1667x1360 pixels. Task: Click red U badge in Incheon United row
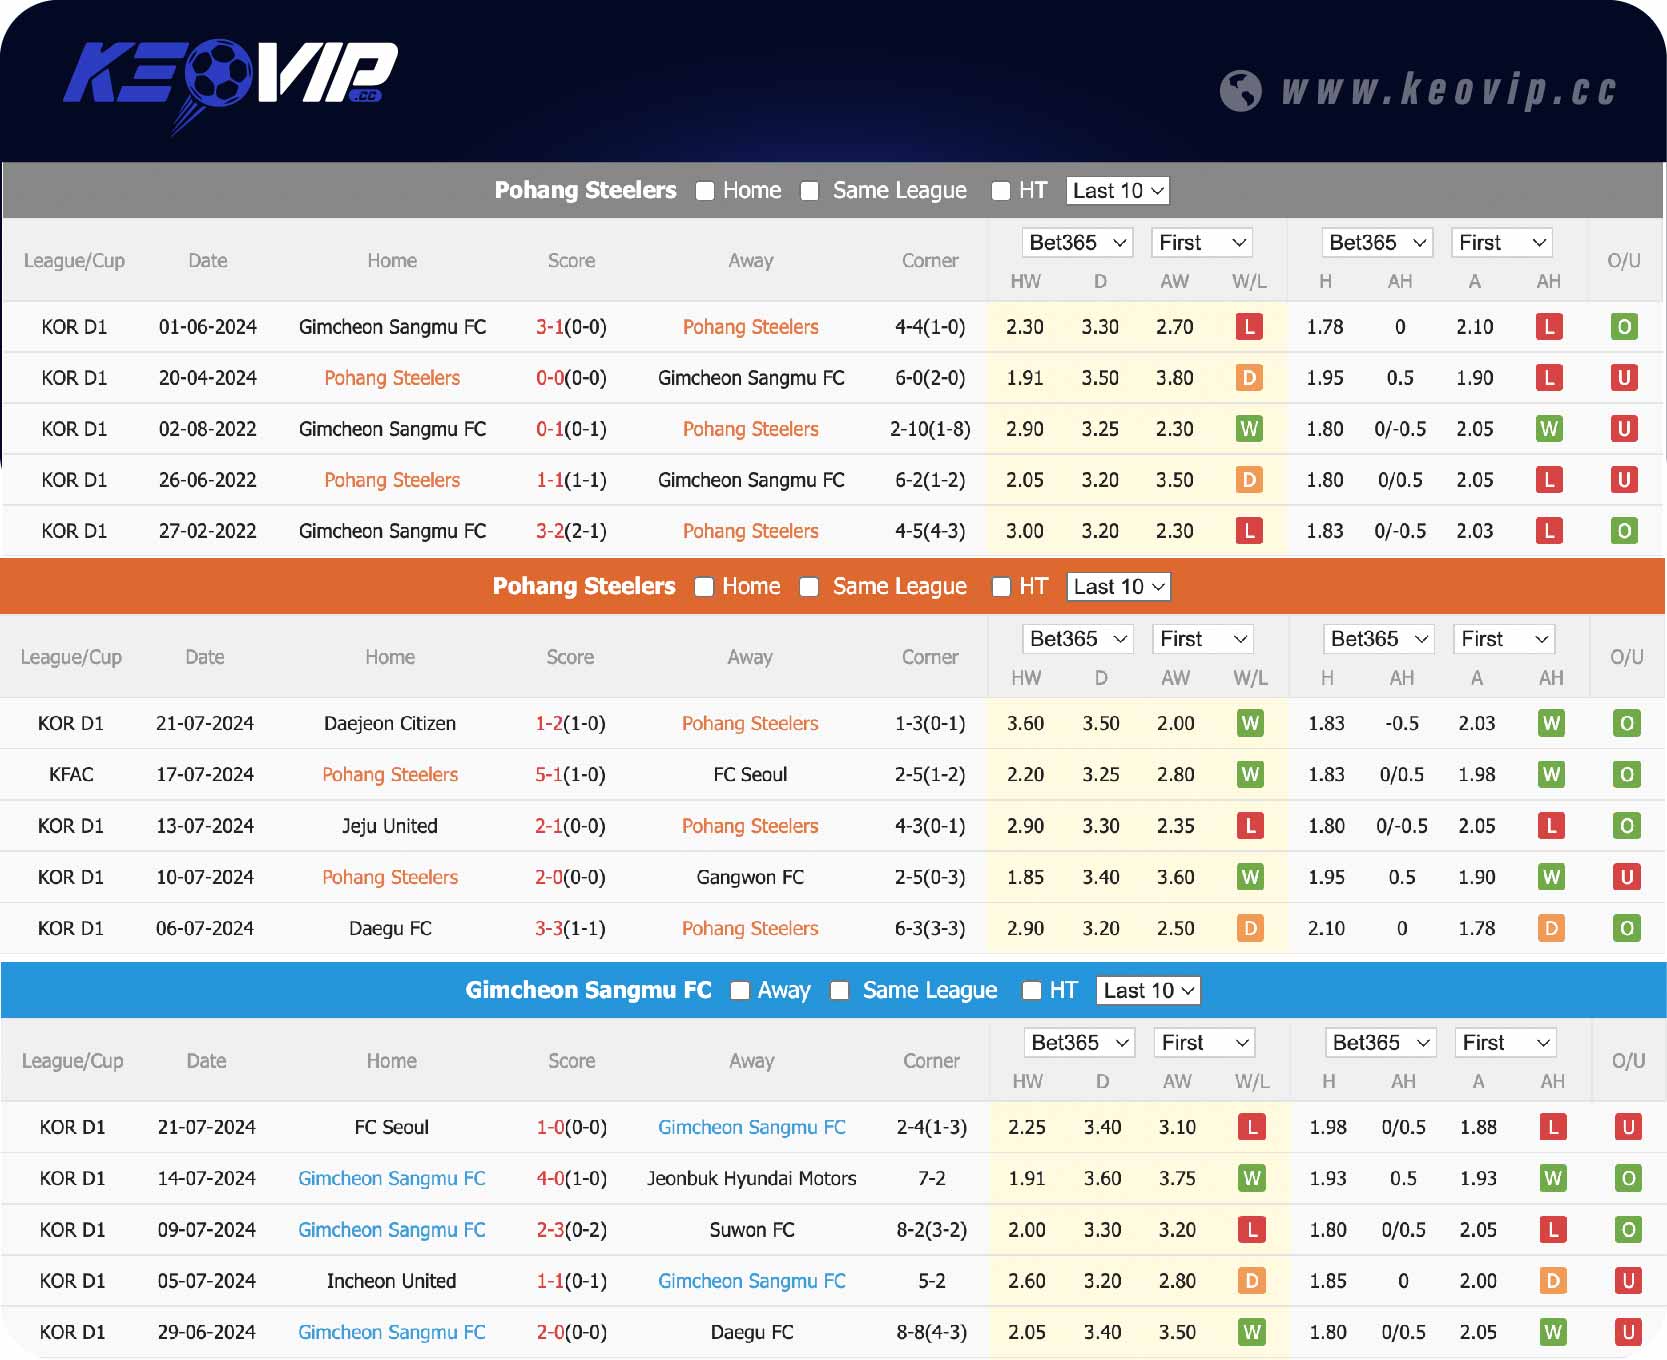click(x=1627, y=1281)
